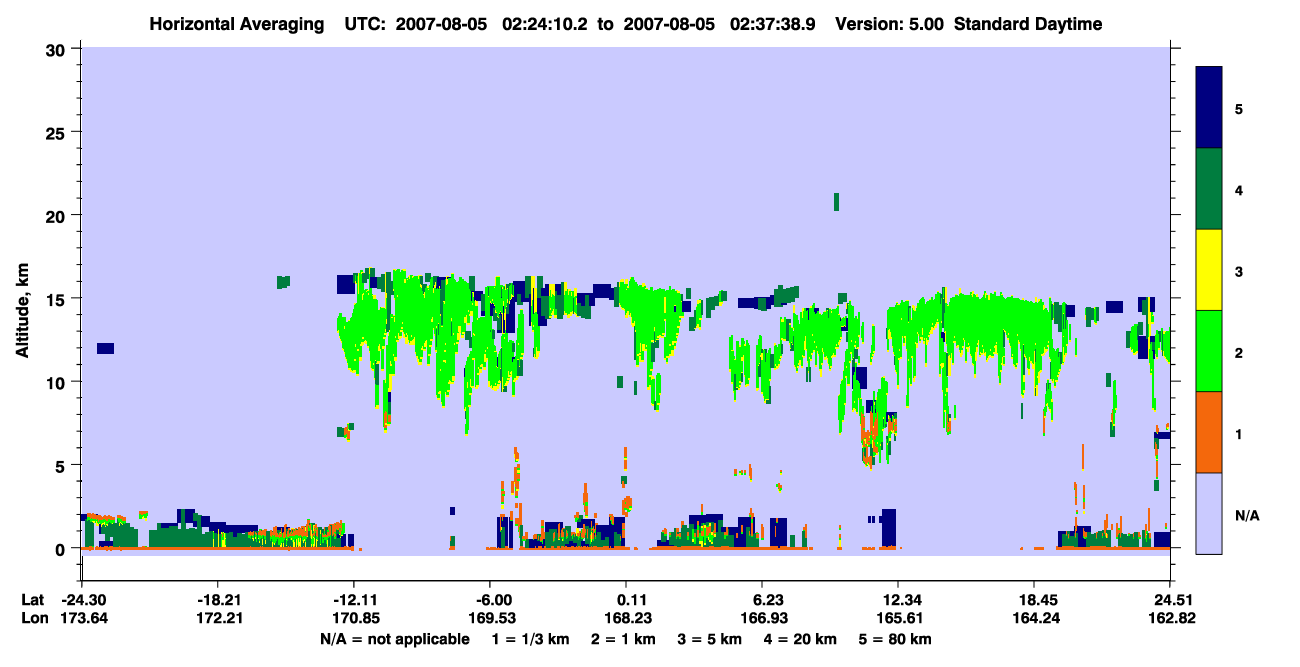Click the altitude tick label 0

click(x=62, y=549)
